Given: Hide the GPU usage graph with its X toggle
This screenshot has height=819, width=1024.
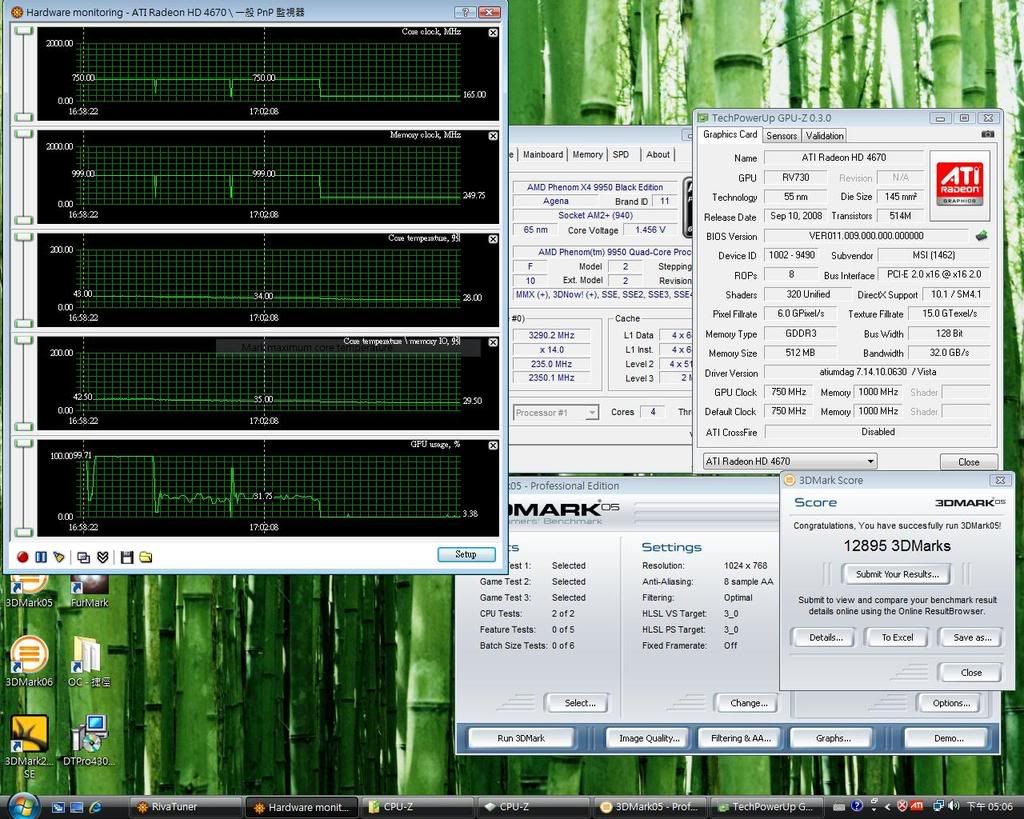Looking at the screenshot, I should (x=493, y=444).
